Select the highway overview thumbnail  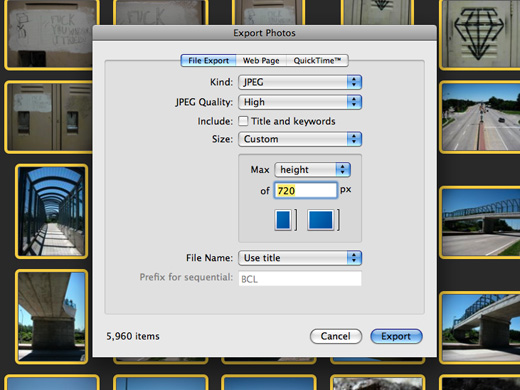coord(480,117)
